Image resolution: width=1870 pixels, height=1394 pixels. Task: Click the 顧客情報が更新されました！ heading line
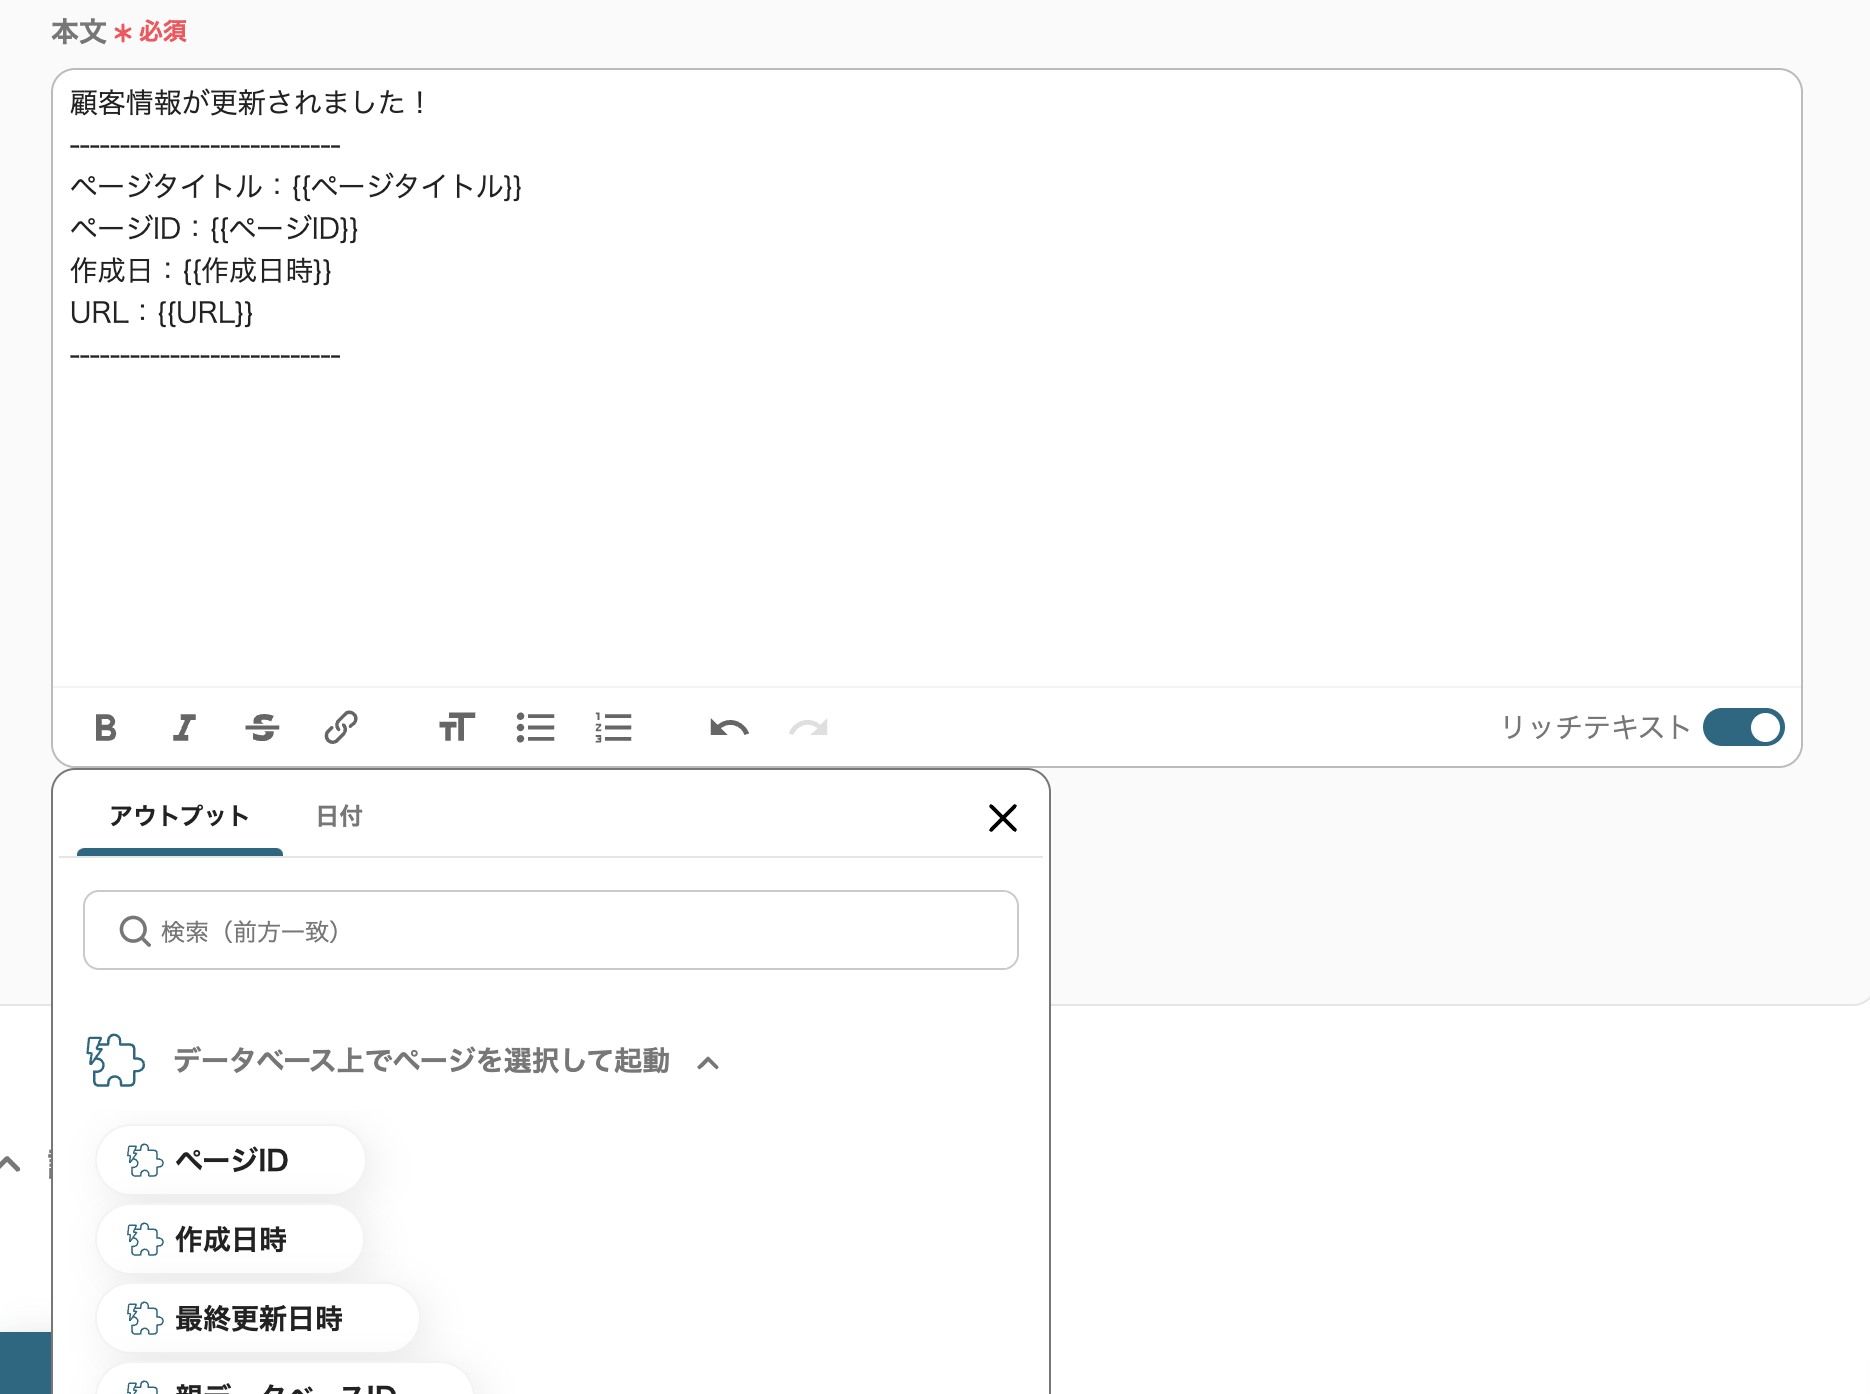click(249, 103)
